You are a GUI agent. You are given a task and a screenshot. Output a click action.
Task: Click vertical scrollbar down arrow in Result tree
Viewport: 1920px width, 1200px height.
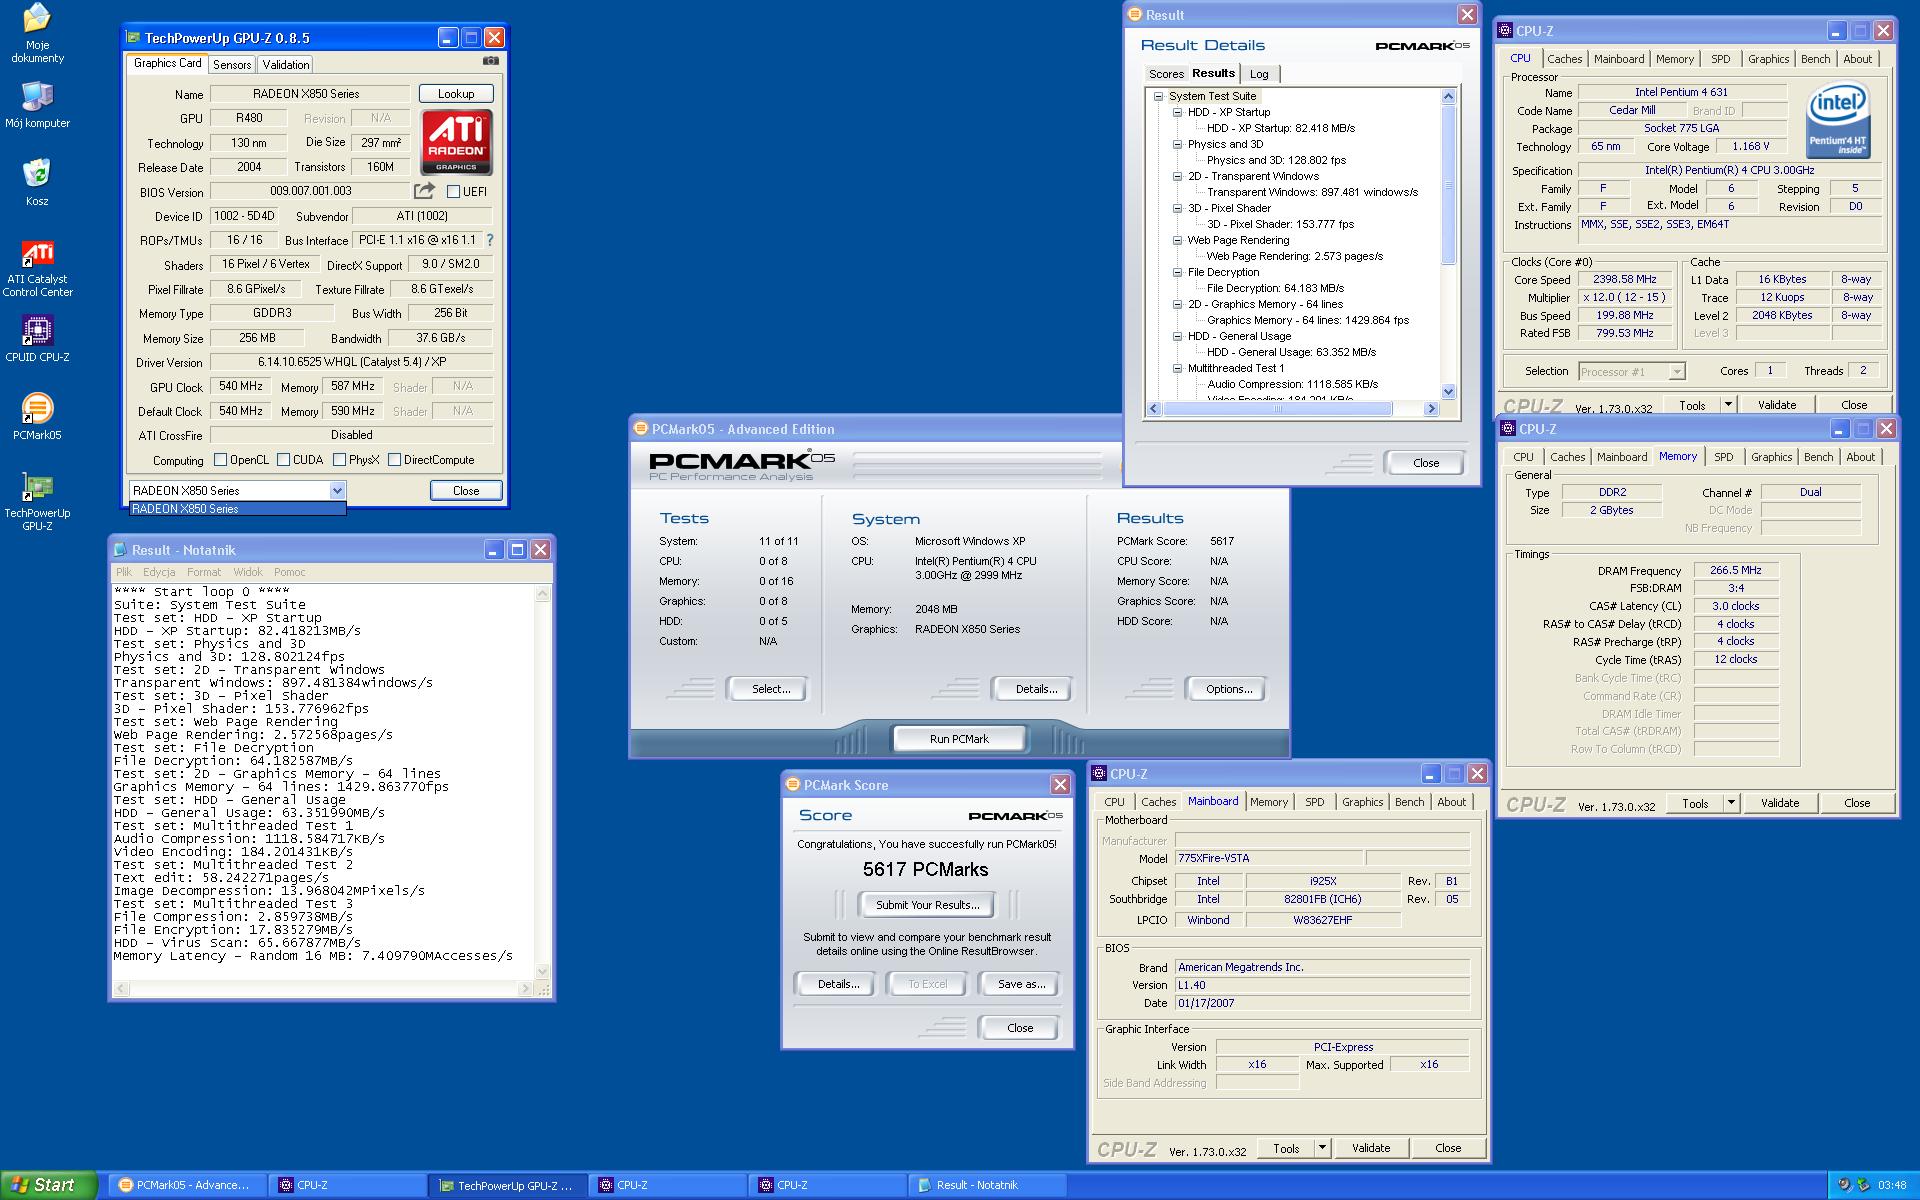(1449, 392)
